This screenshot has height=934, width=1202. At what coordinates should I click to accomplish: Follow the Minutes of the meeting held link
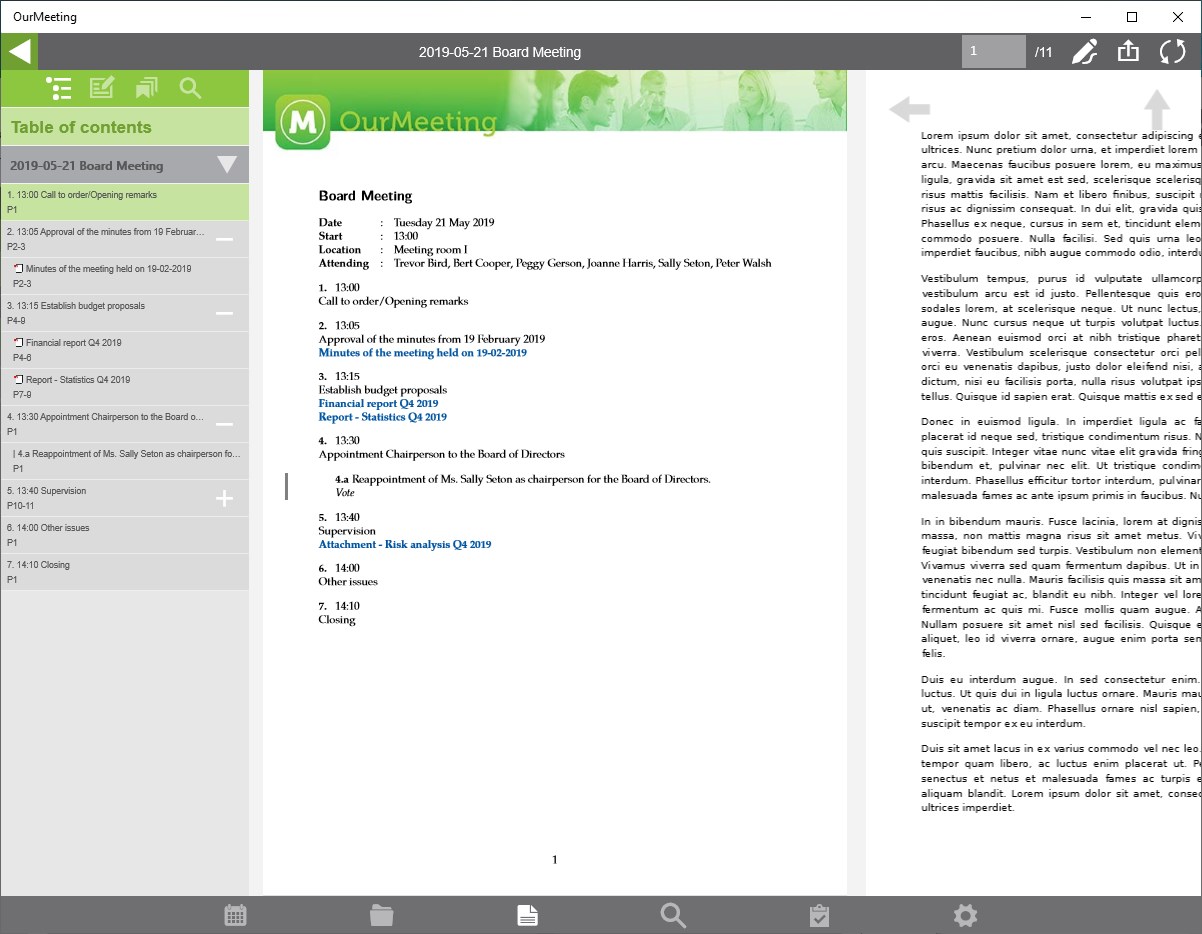pyautogui.click(x=422, y=353)
